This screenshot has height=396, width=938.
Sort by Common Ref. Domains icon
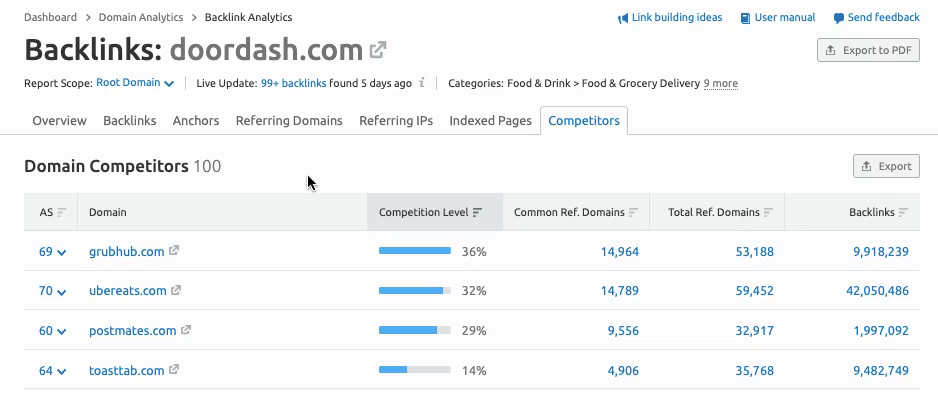(x=633, y=212)
